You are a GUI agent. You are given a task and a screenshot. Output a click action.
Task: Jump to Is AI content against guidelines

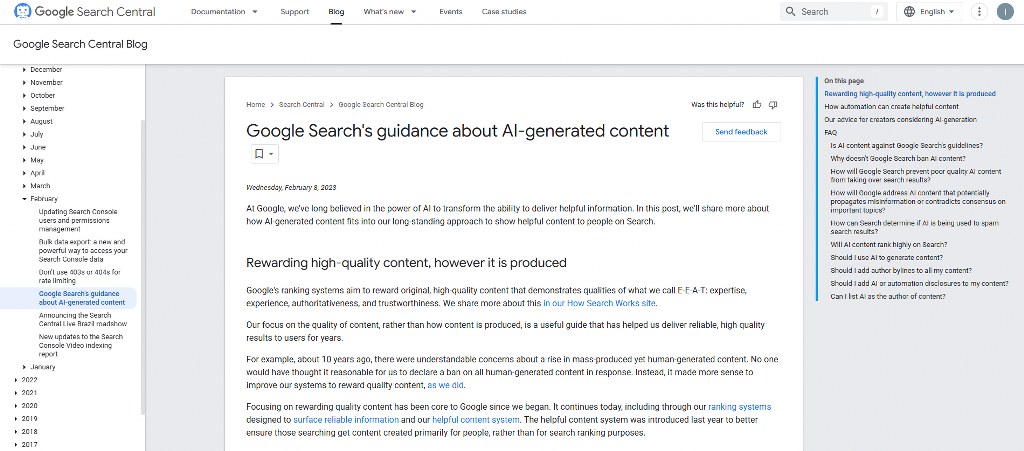pos(906,146)
